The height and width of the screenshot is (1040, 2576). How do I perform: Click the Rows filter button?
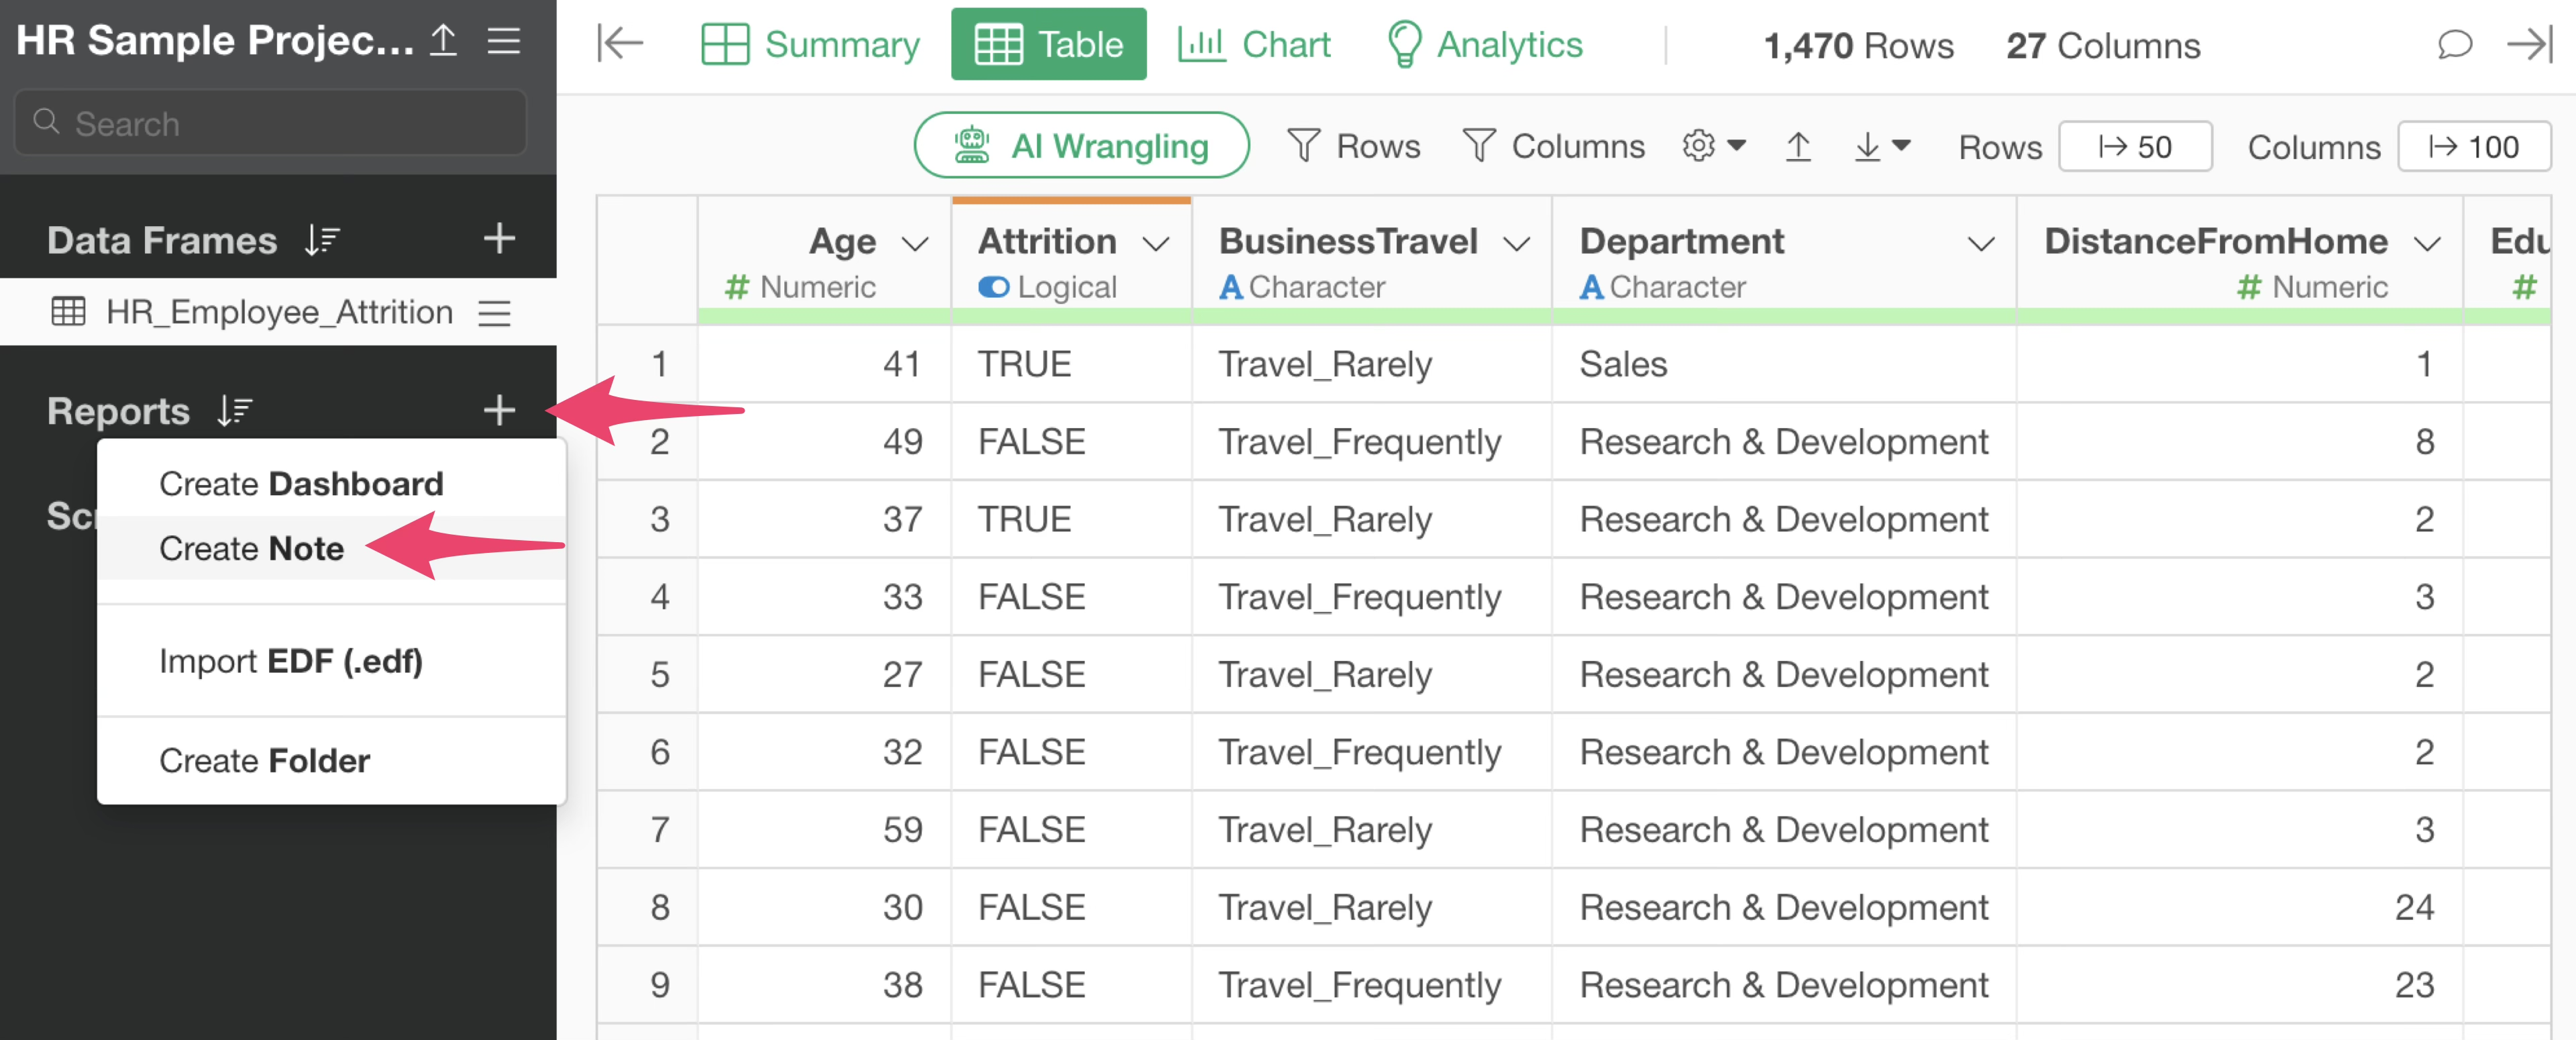[x=1353, y=146]
